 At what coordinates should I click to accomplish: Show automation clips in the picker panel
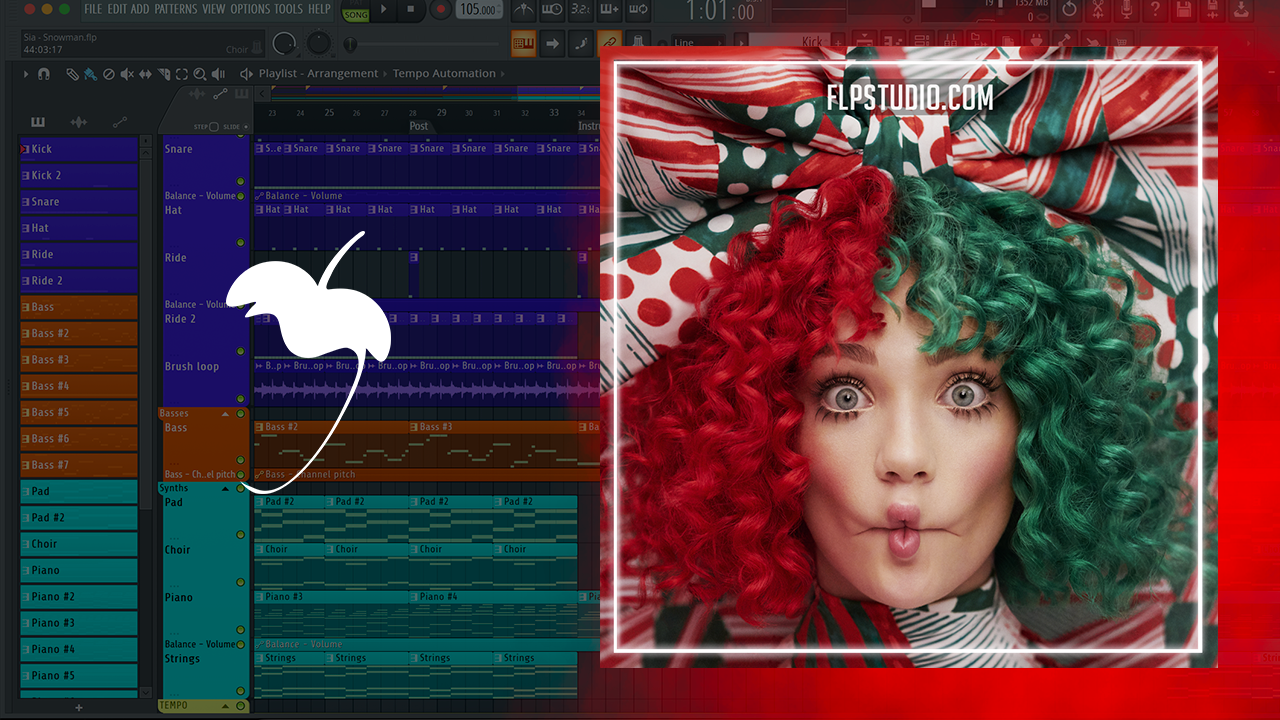(120, 122)
